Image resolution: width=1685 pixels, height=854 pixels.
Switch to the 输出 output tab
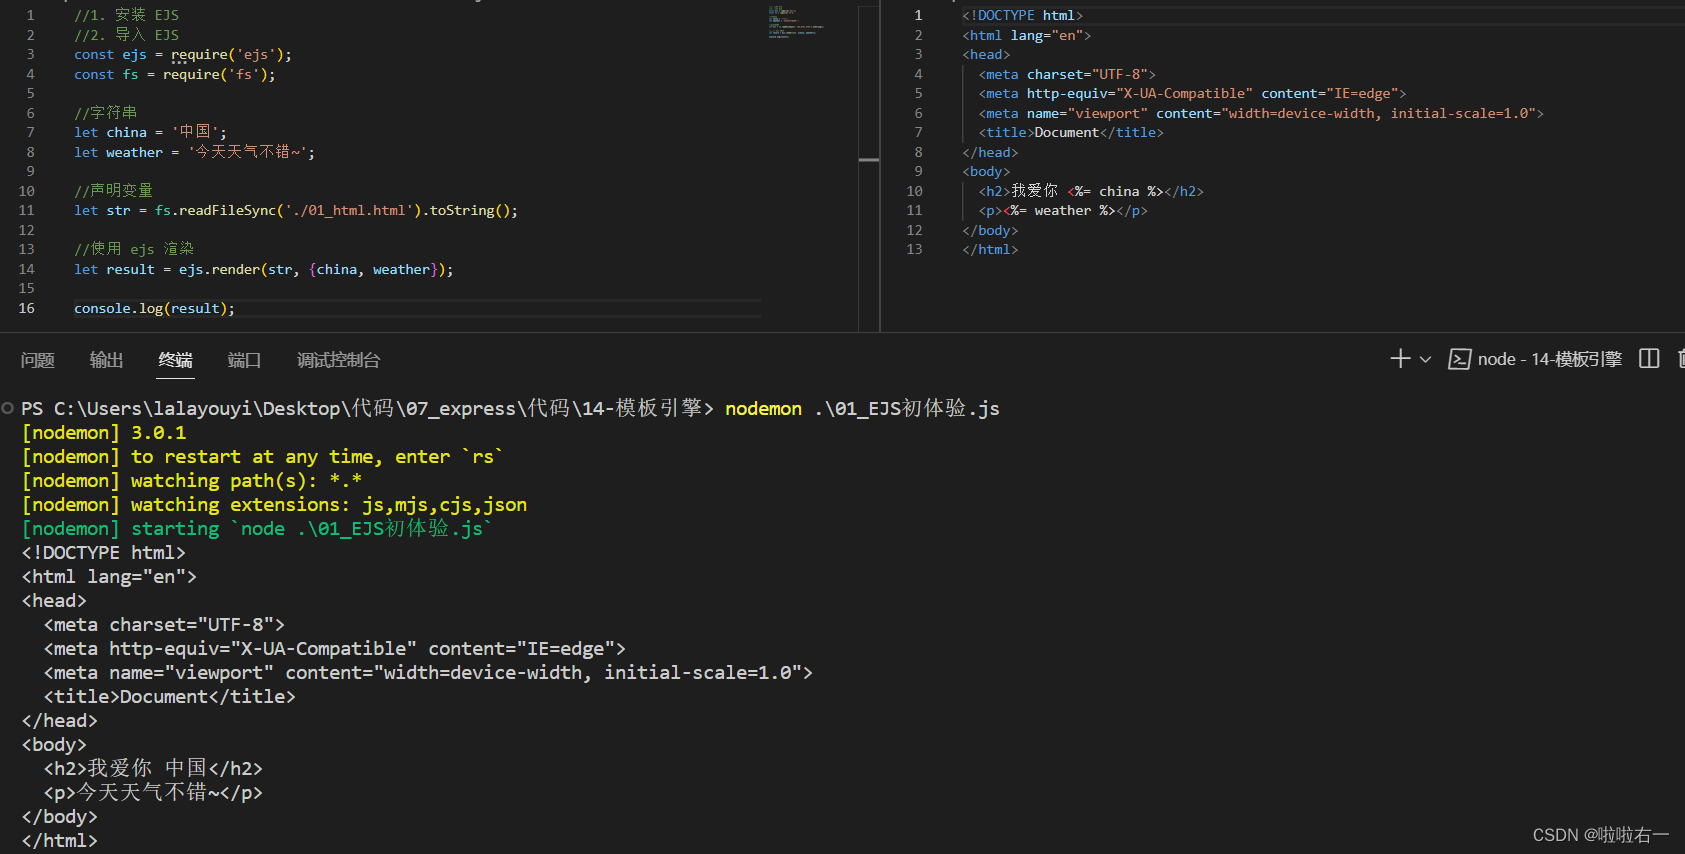point(106,360)
